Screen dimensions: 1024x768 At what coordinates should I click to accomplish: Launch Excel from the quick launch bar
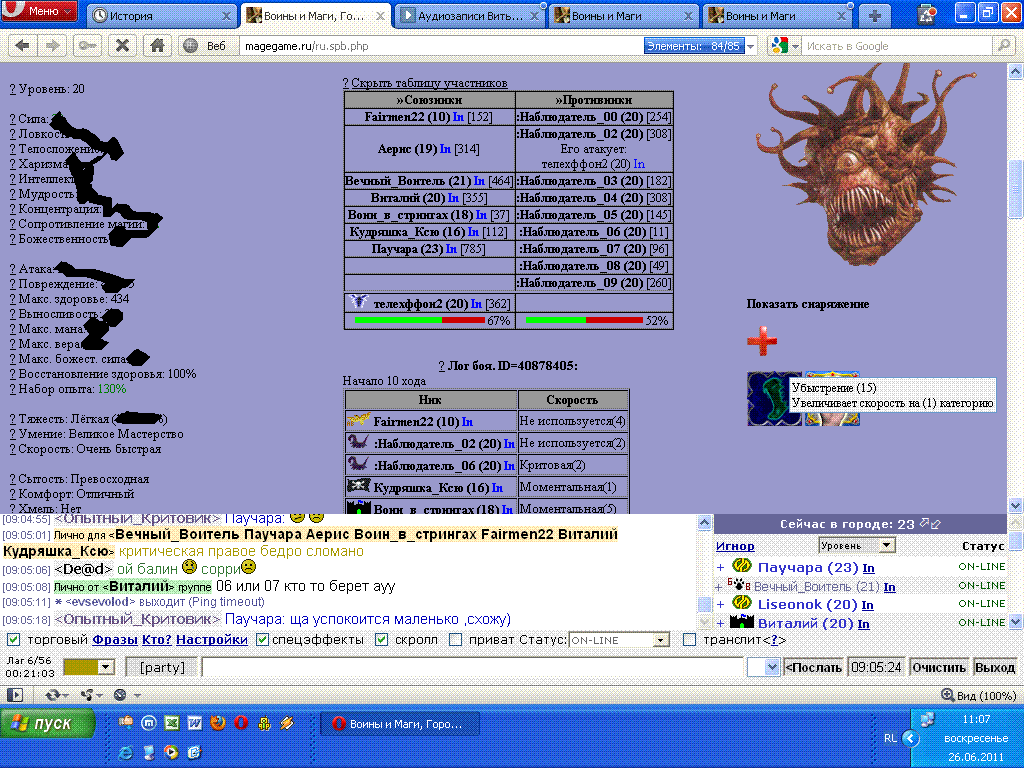tap(171, 723)
